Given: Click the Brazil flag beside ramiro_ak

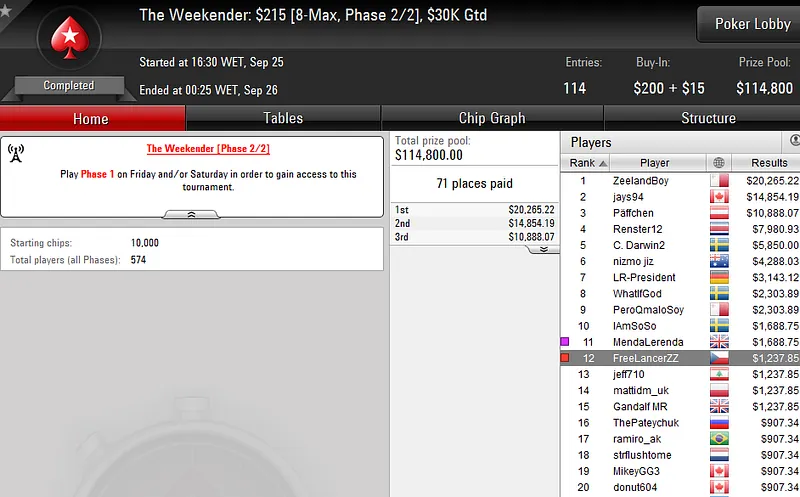Looking at the screenshot, I should [719, 438].
